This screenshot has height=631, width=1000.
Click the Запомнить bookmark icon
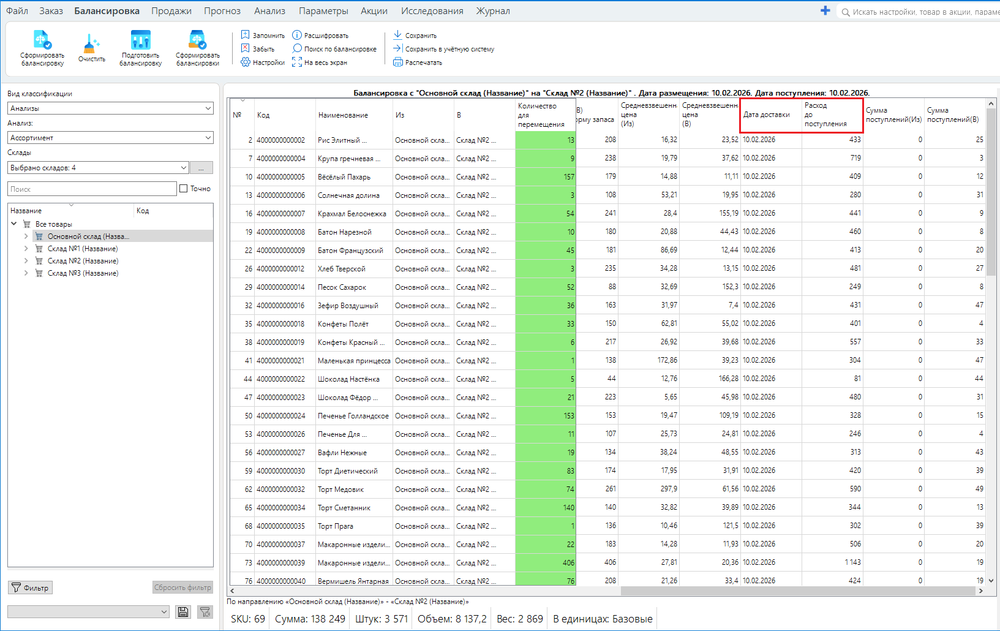(245, 35)
